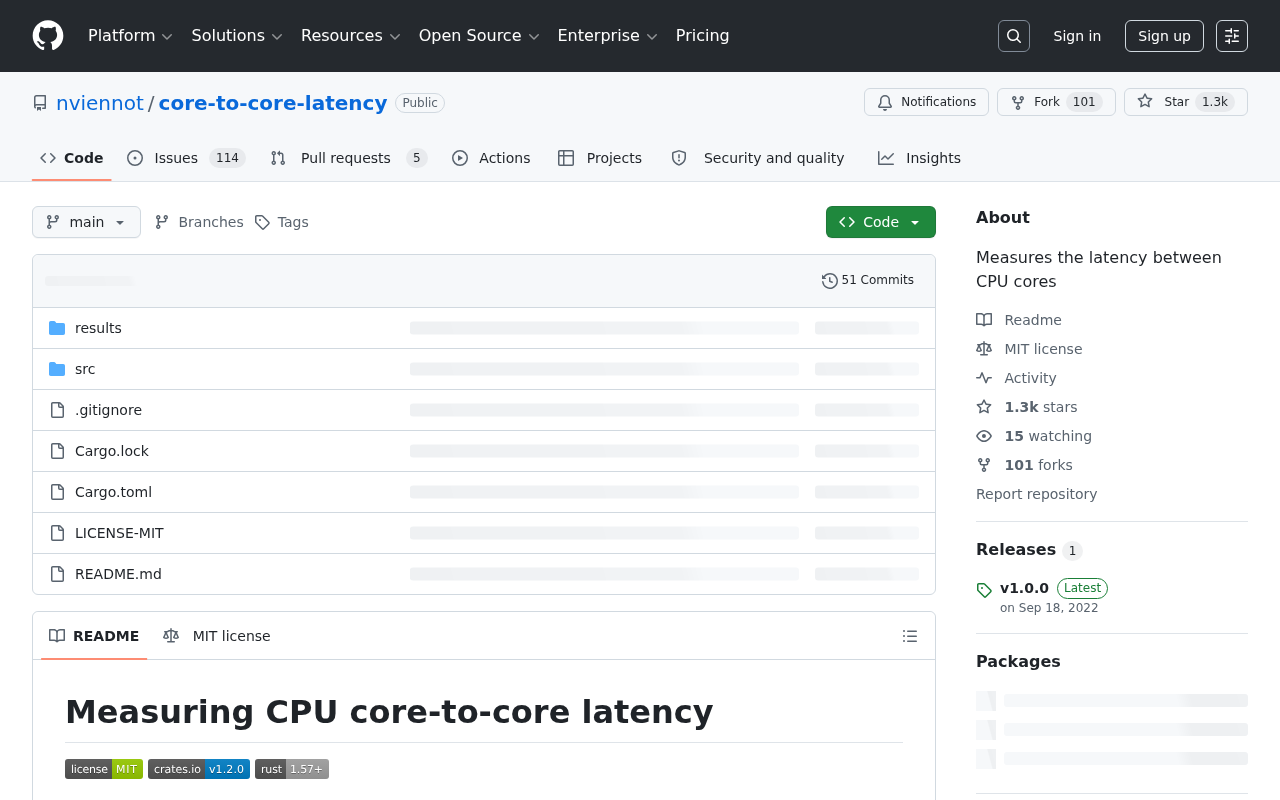Expand the Resources menu
Viewport: 1280px width, 800px height.
(351, 36)
